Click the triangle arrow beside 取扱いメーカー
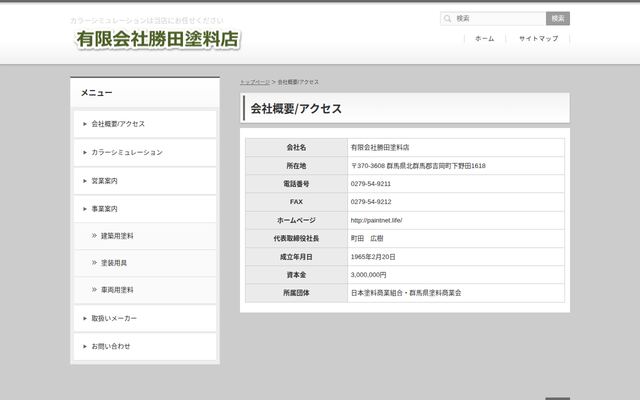Viewport: 640px width, 400px height. [85, 318]
